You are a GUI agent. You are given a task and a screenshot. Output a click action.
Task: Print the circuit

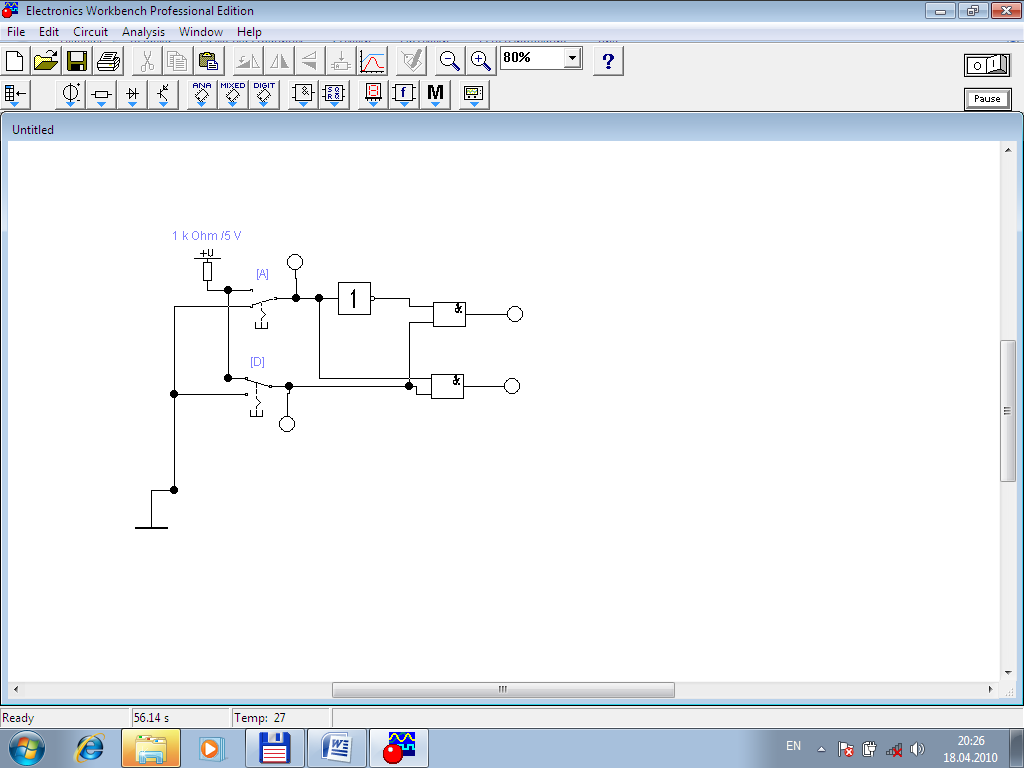[108, 61]
